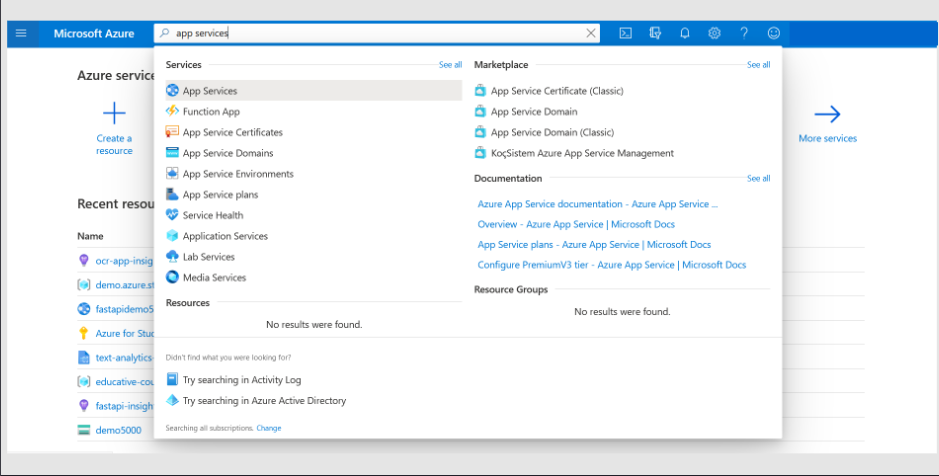Open ocr-app-insig recent resource
Viewport: 939px width, 476px height.
(x=124, y=261)
